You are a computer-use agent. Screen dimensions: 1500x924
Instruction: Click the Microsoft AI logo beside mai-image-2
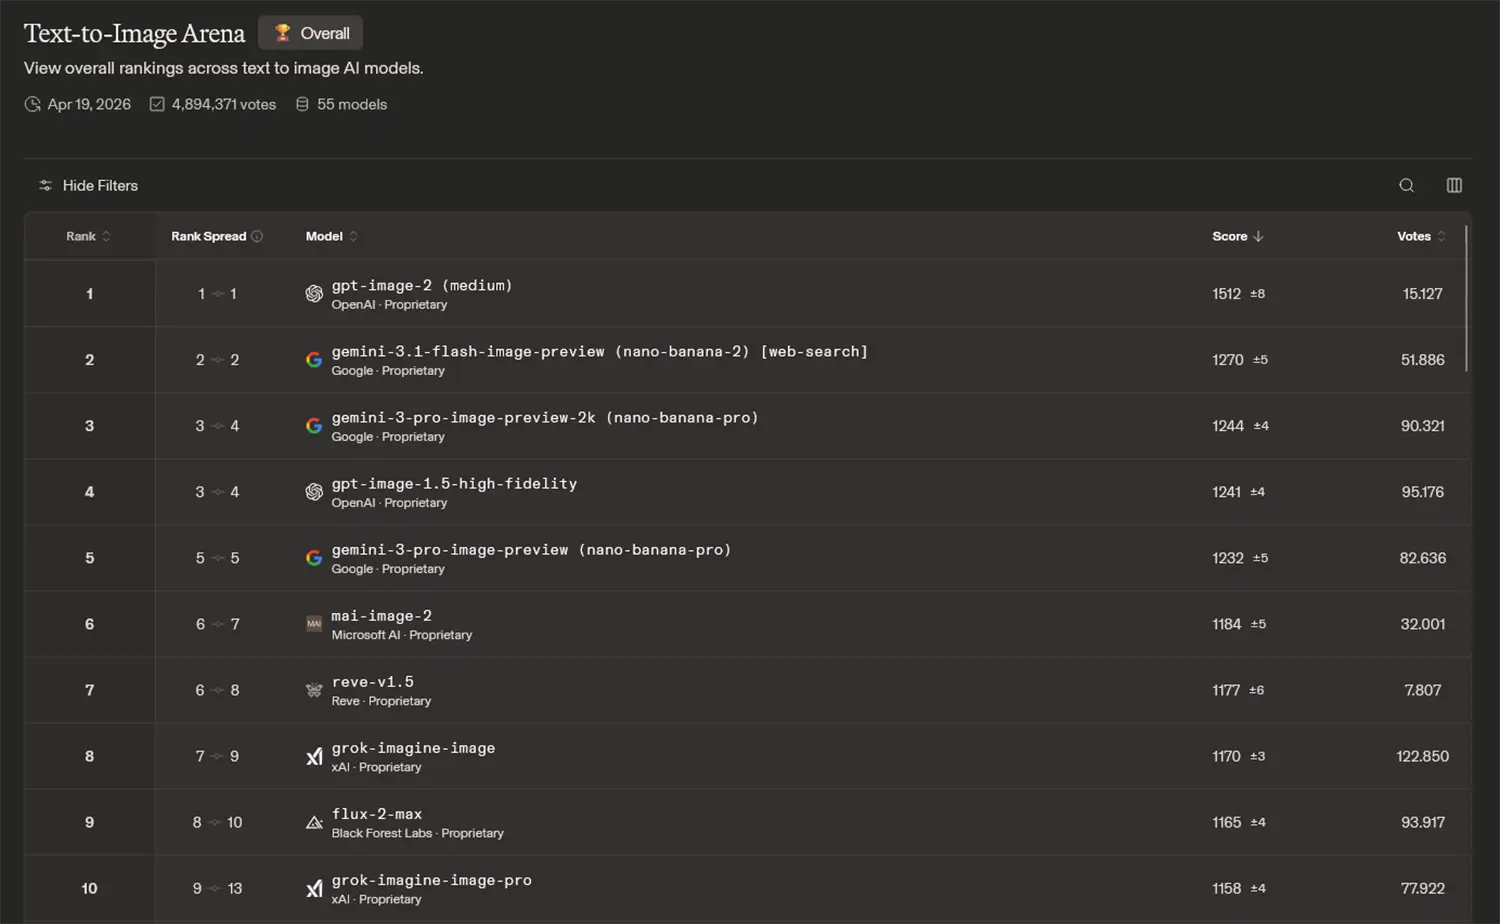point(314,624)
